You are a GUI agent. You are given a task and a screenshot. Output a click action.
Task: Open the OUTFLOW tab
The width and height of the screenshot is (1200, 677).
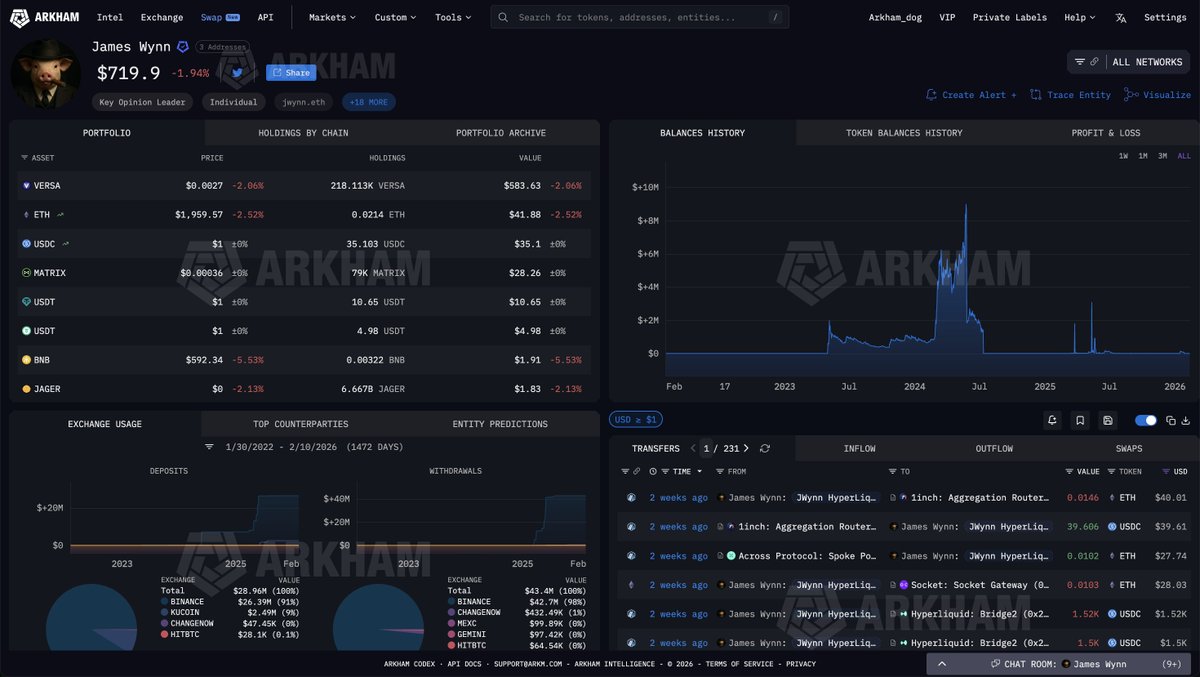pyautogui.click(x=994, y=449)
